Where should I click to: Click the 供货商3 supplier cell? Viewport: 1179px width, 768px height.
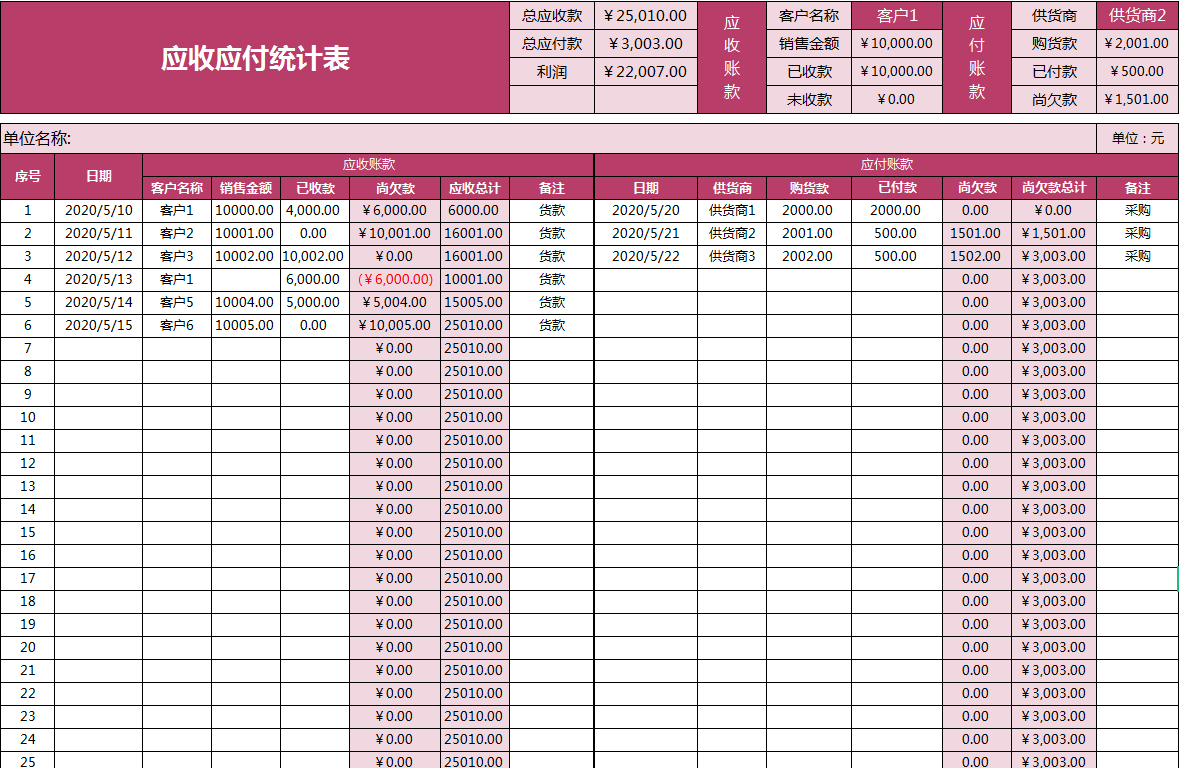[x=732, y=256]
